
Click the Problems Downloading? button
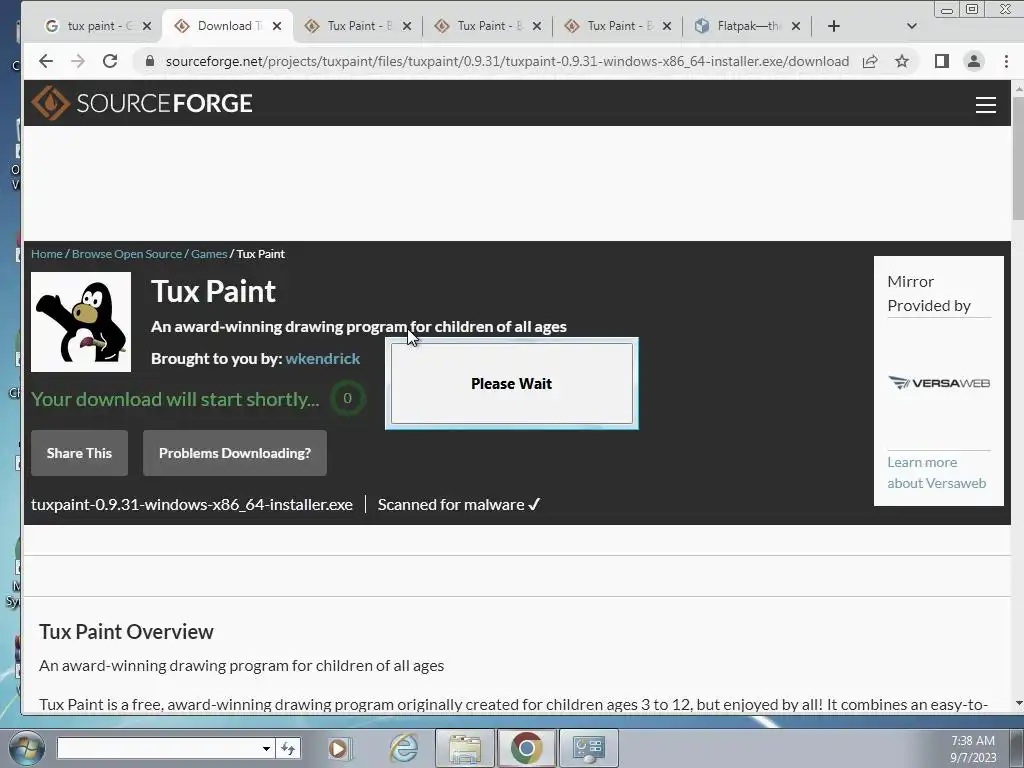click(234, 453)
